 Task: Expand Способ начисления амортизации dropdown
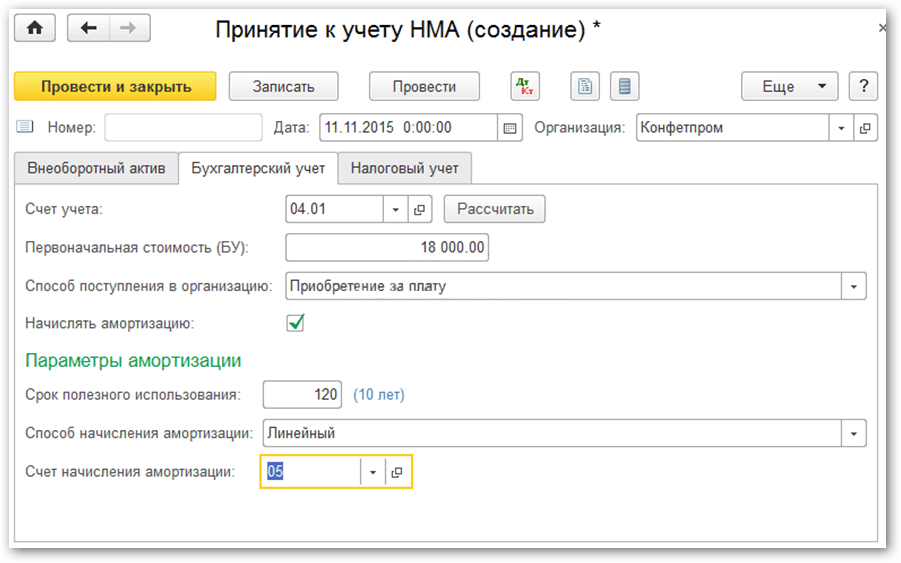pos(854,434)
